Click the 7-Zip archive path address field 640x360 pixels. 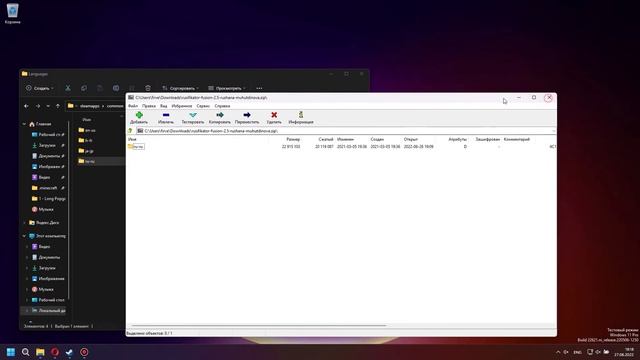pos(346,131)
